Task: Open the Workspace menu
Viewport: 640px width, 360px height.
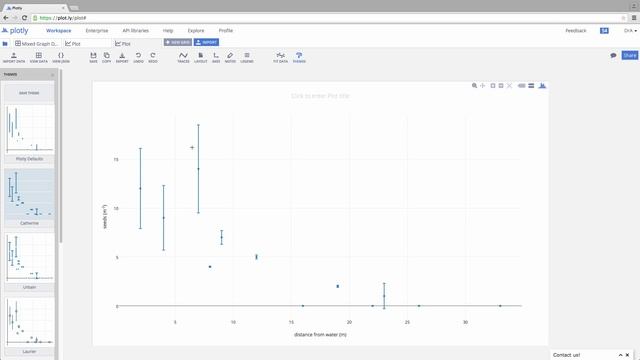Action: coord(58,31)
